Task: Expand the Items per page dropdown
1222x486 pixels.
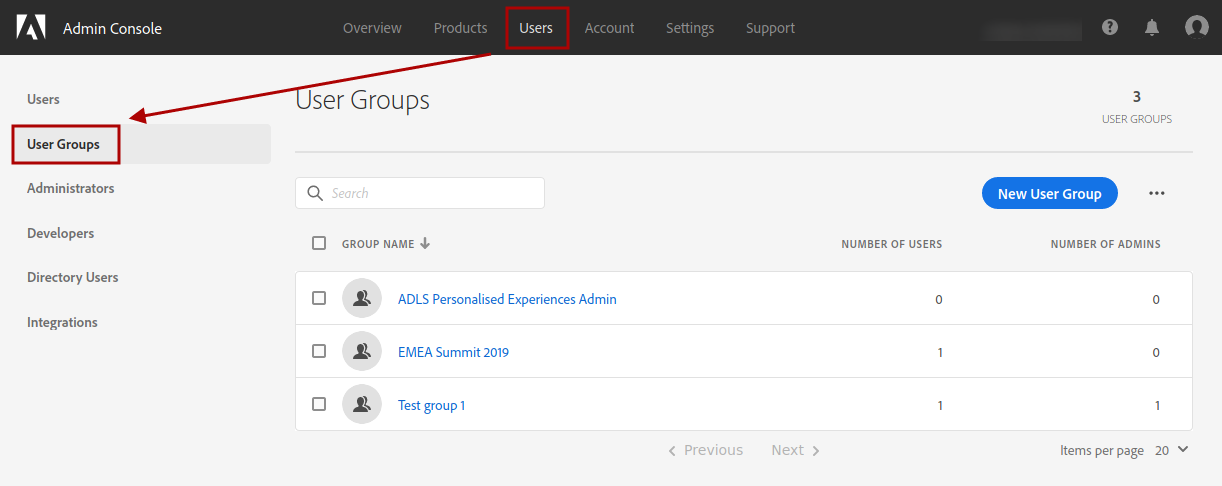Action: (x=1172, y=450)
